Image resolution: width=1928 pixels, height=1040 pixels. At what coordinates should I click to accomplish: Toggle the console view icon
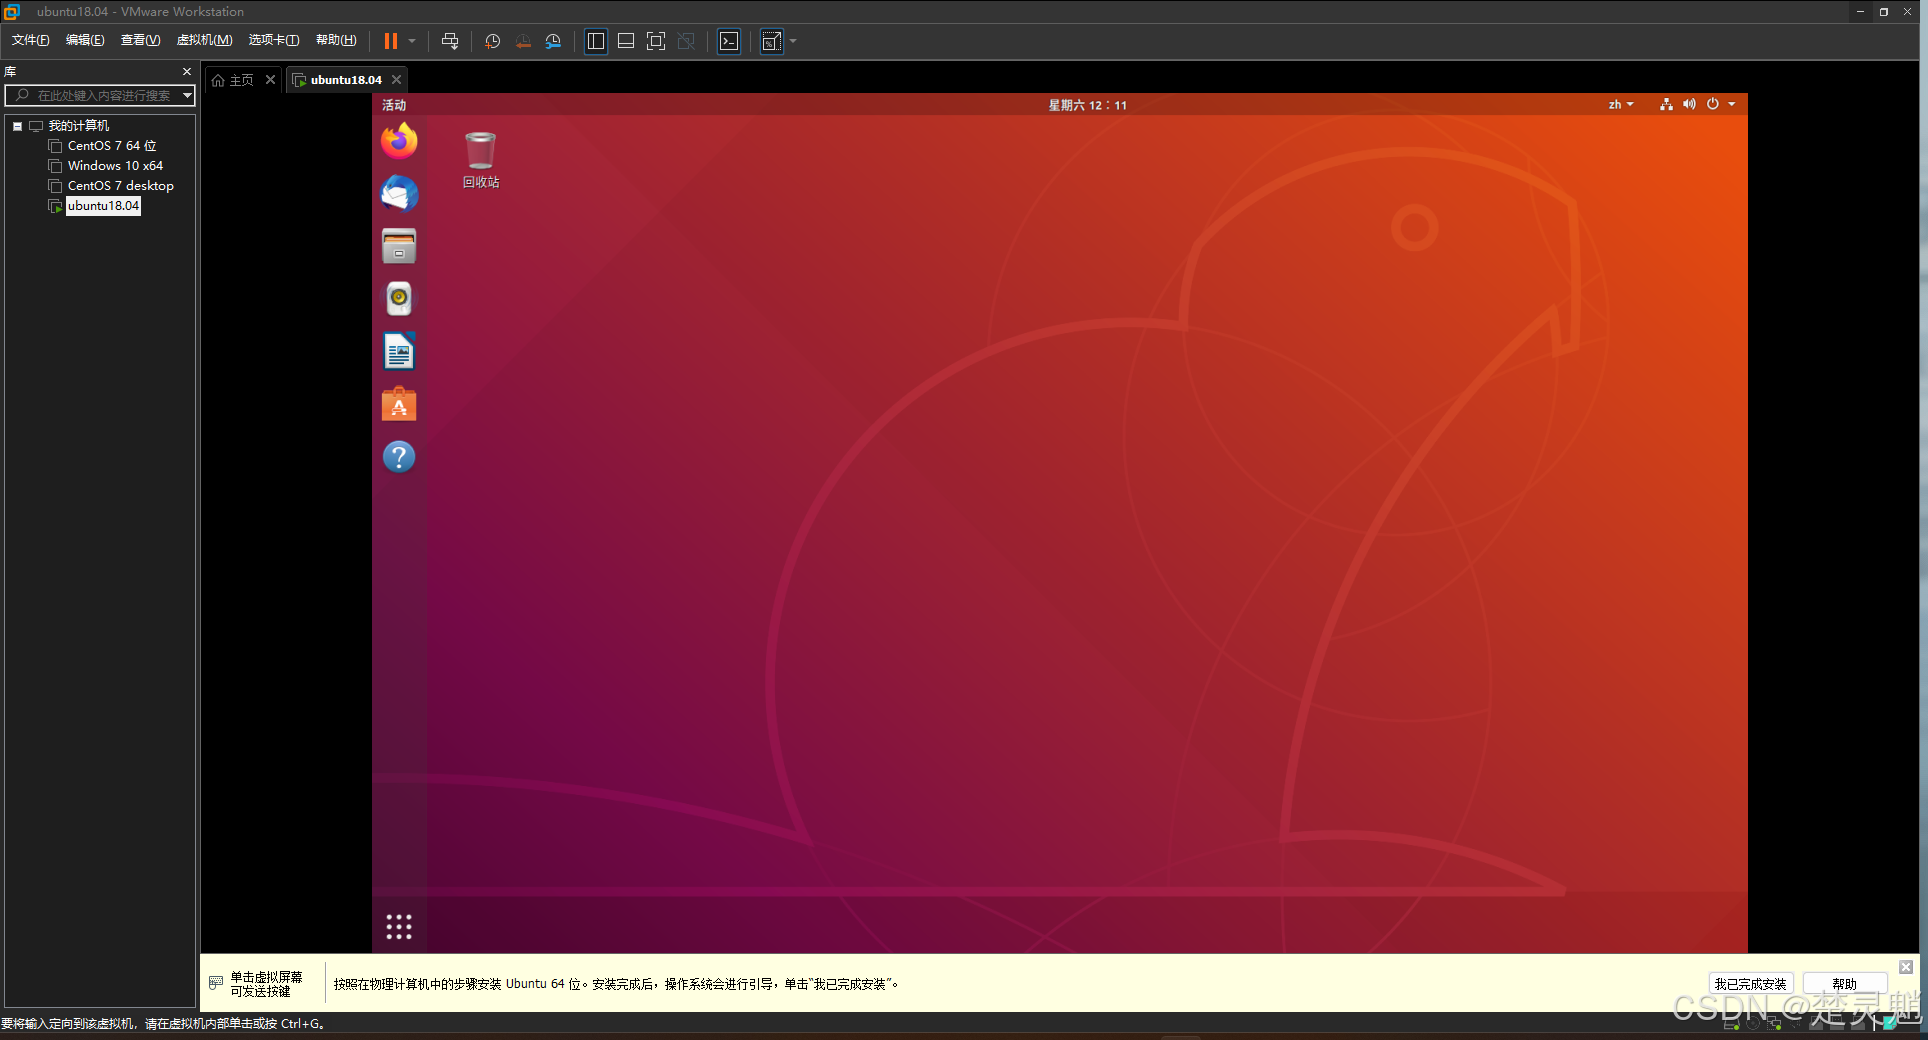click(x=729, y=41)
